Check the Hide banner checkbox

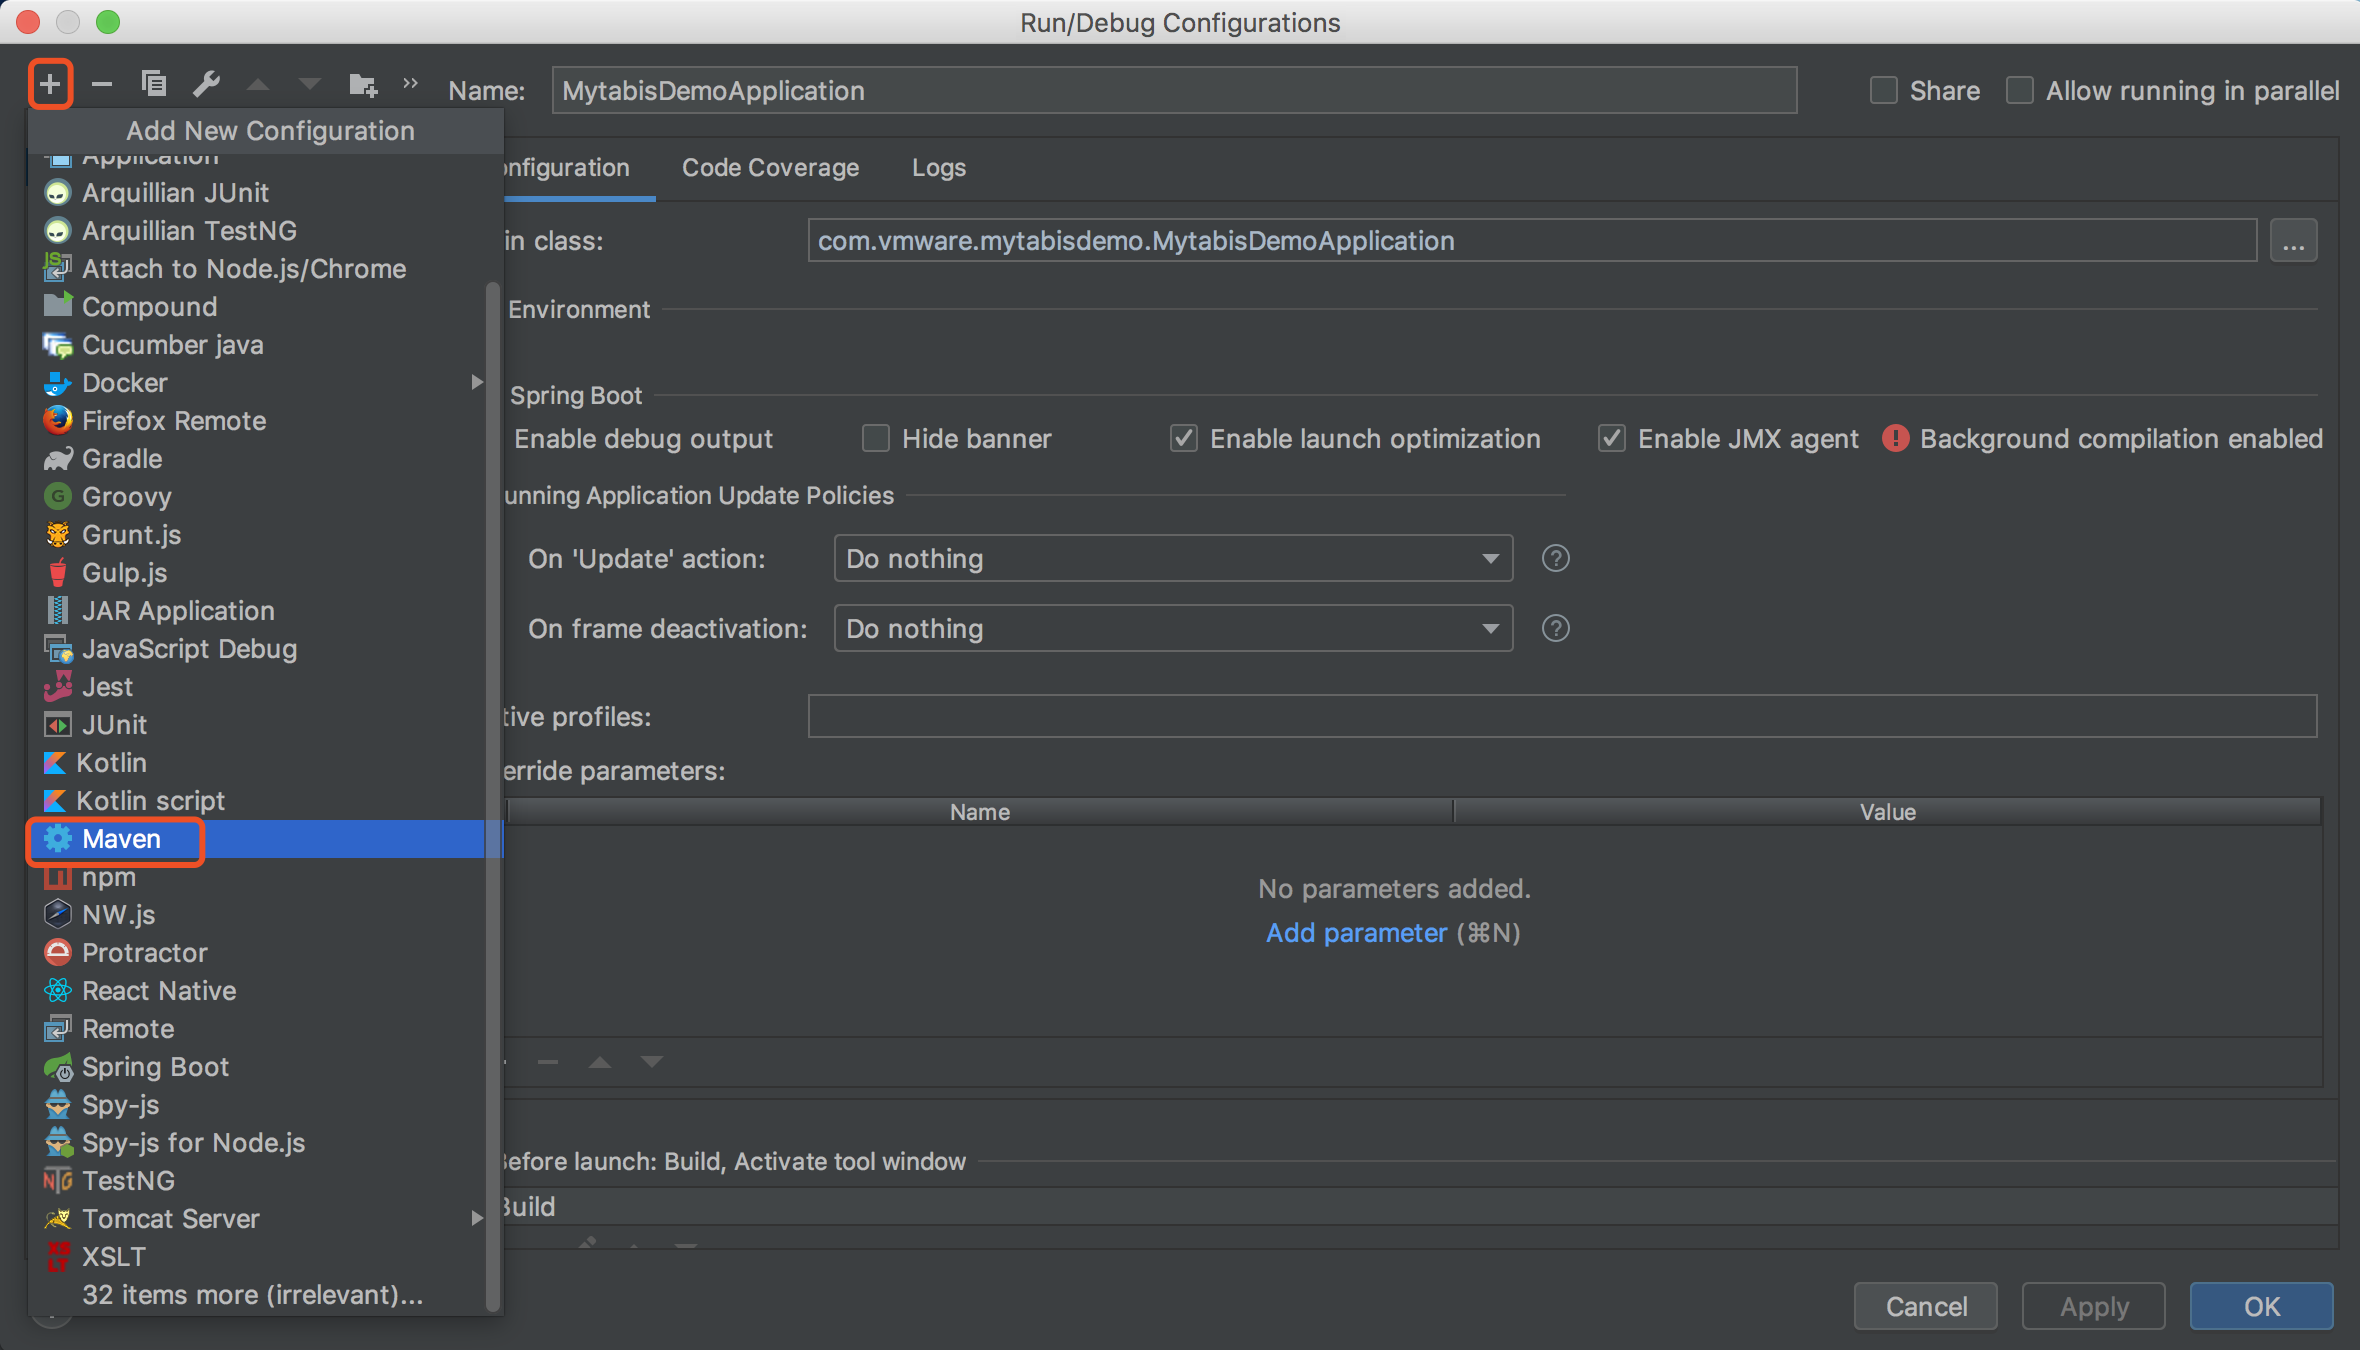click(876, 439)
